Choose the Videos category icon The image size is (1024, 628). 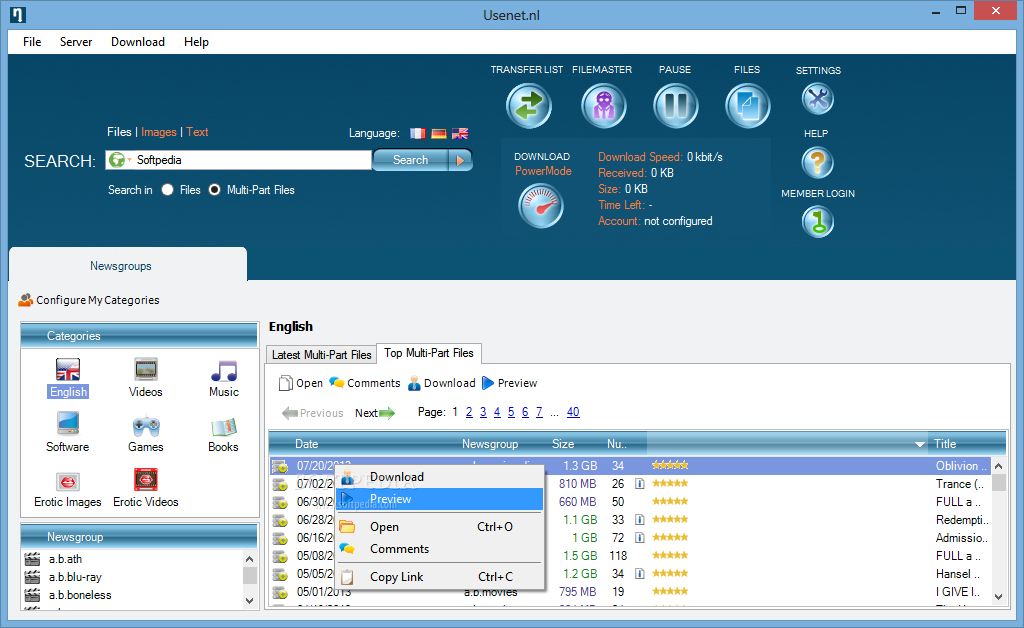[x=146, y=369]
